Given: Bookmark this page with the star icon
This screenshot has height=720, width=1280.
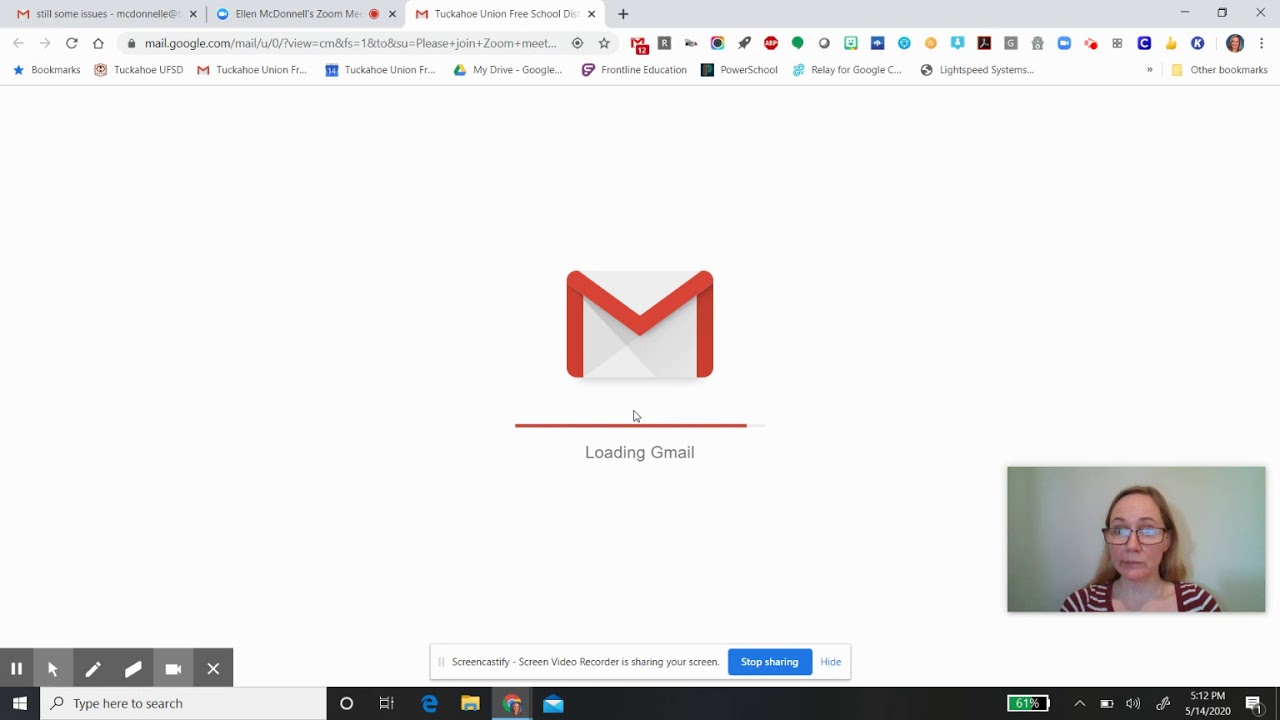Looking at the screenshot, I should pyautogui.click(x=604, y=43).
